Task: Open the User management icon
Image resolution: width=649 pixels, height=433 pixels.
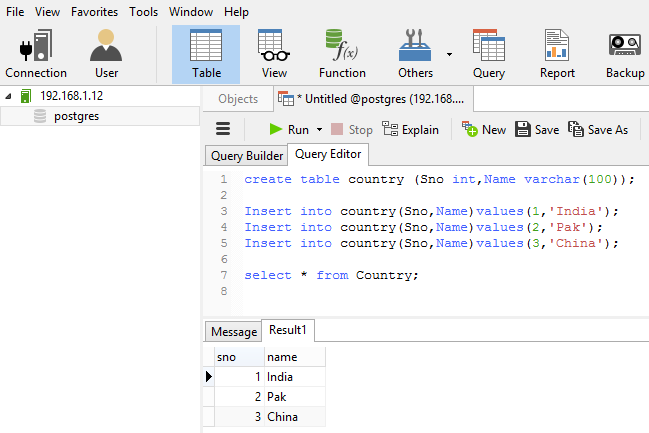Action: [106, 54]
